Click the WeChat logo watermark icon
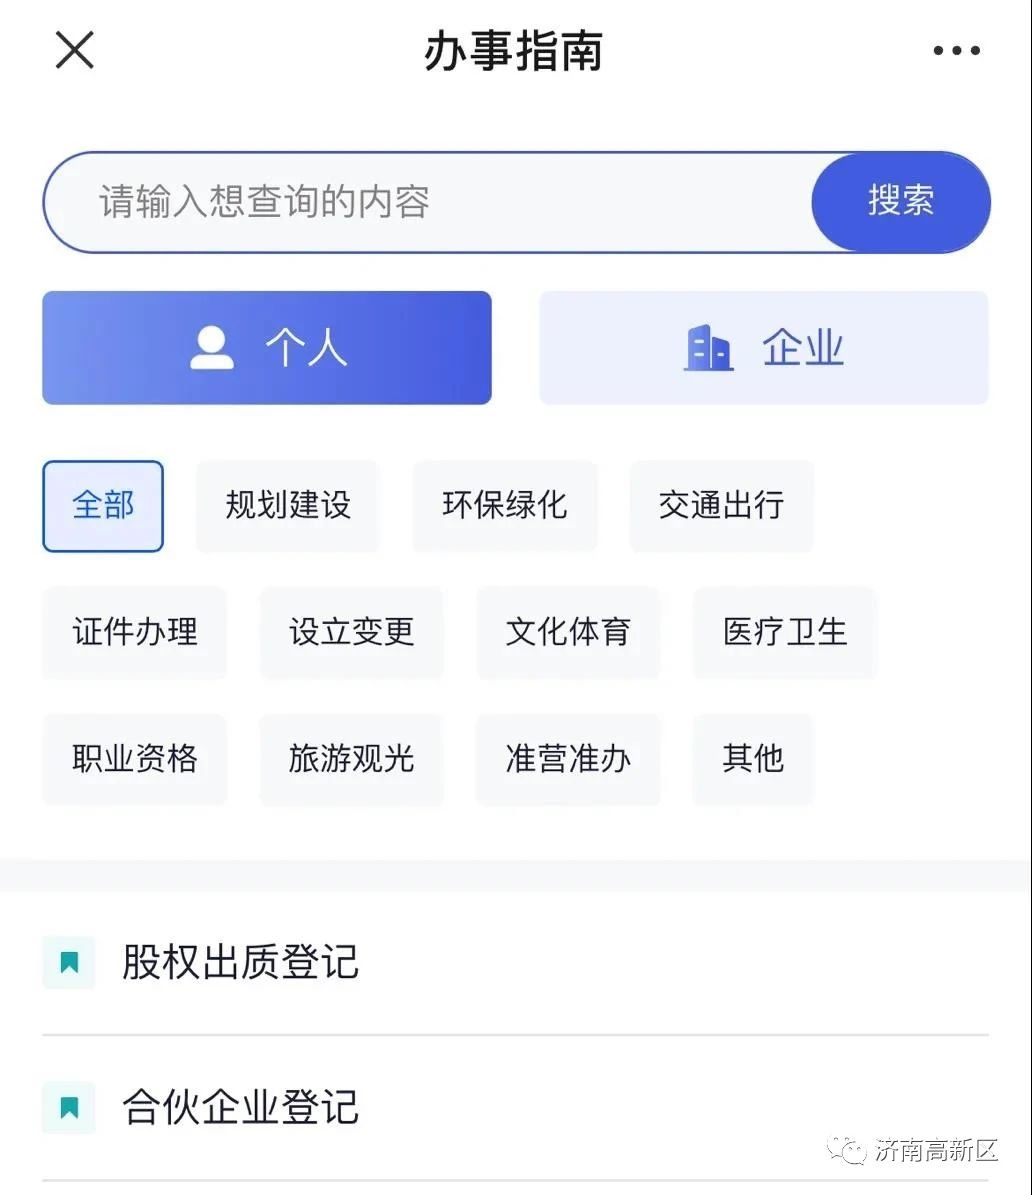The width and height of the screenshot is (1032, 1195). [x=848, y=1149]
